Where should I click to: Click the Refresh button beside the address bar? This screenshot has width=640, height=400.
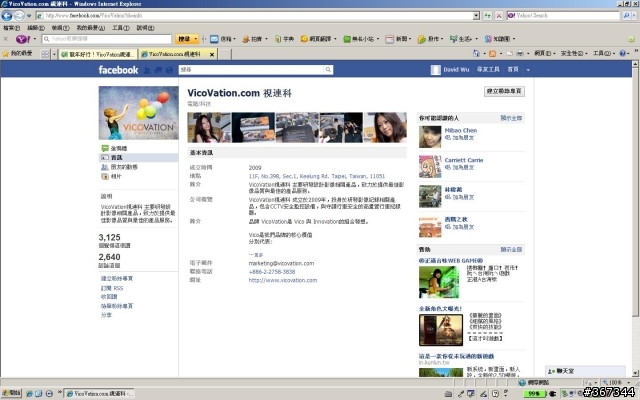487,16
